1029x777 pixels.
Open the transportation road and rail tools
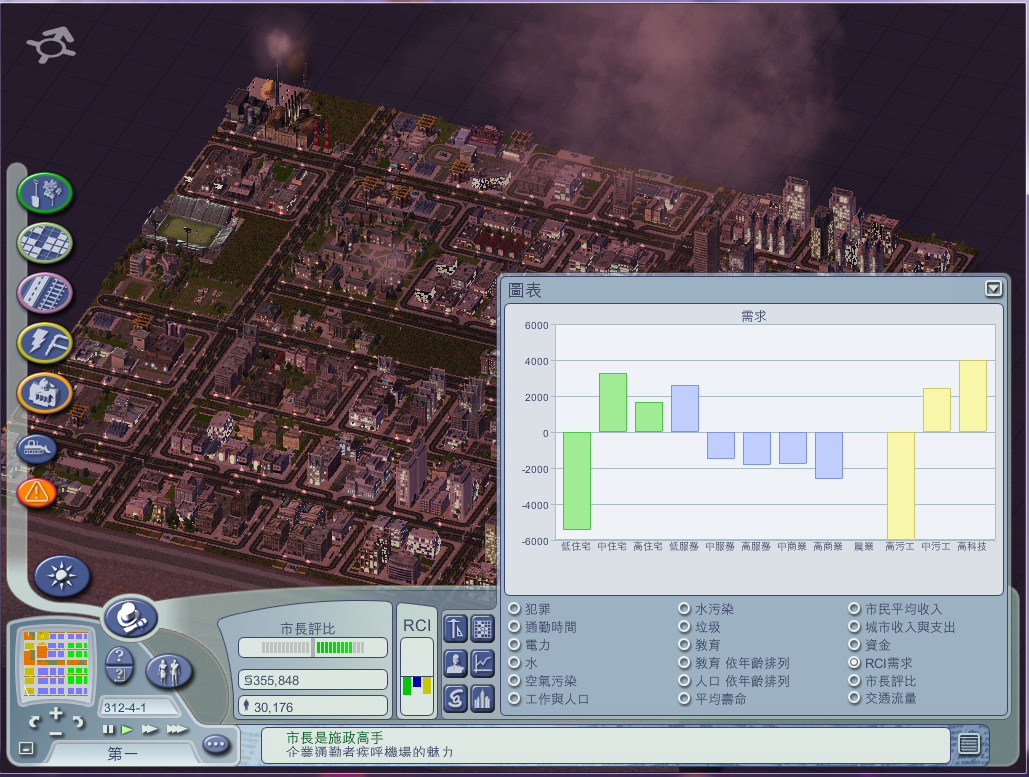tap(45, 293)
